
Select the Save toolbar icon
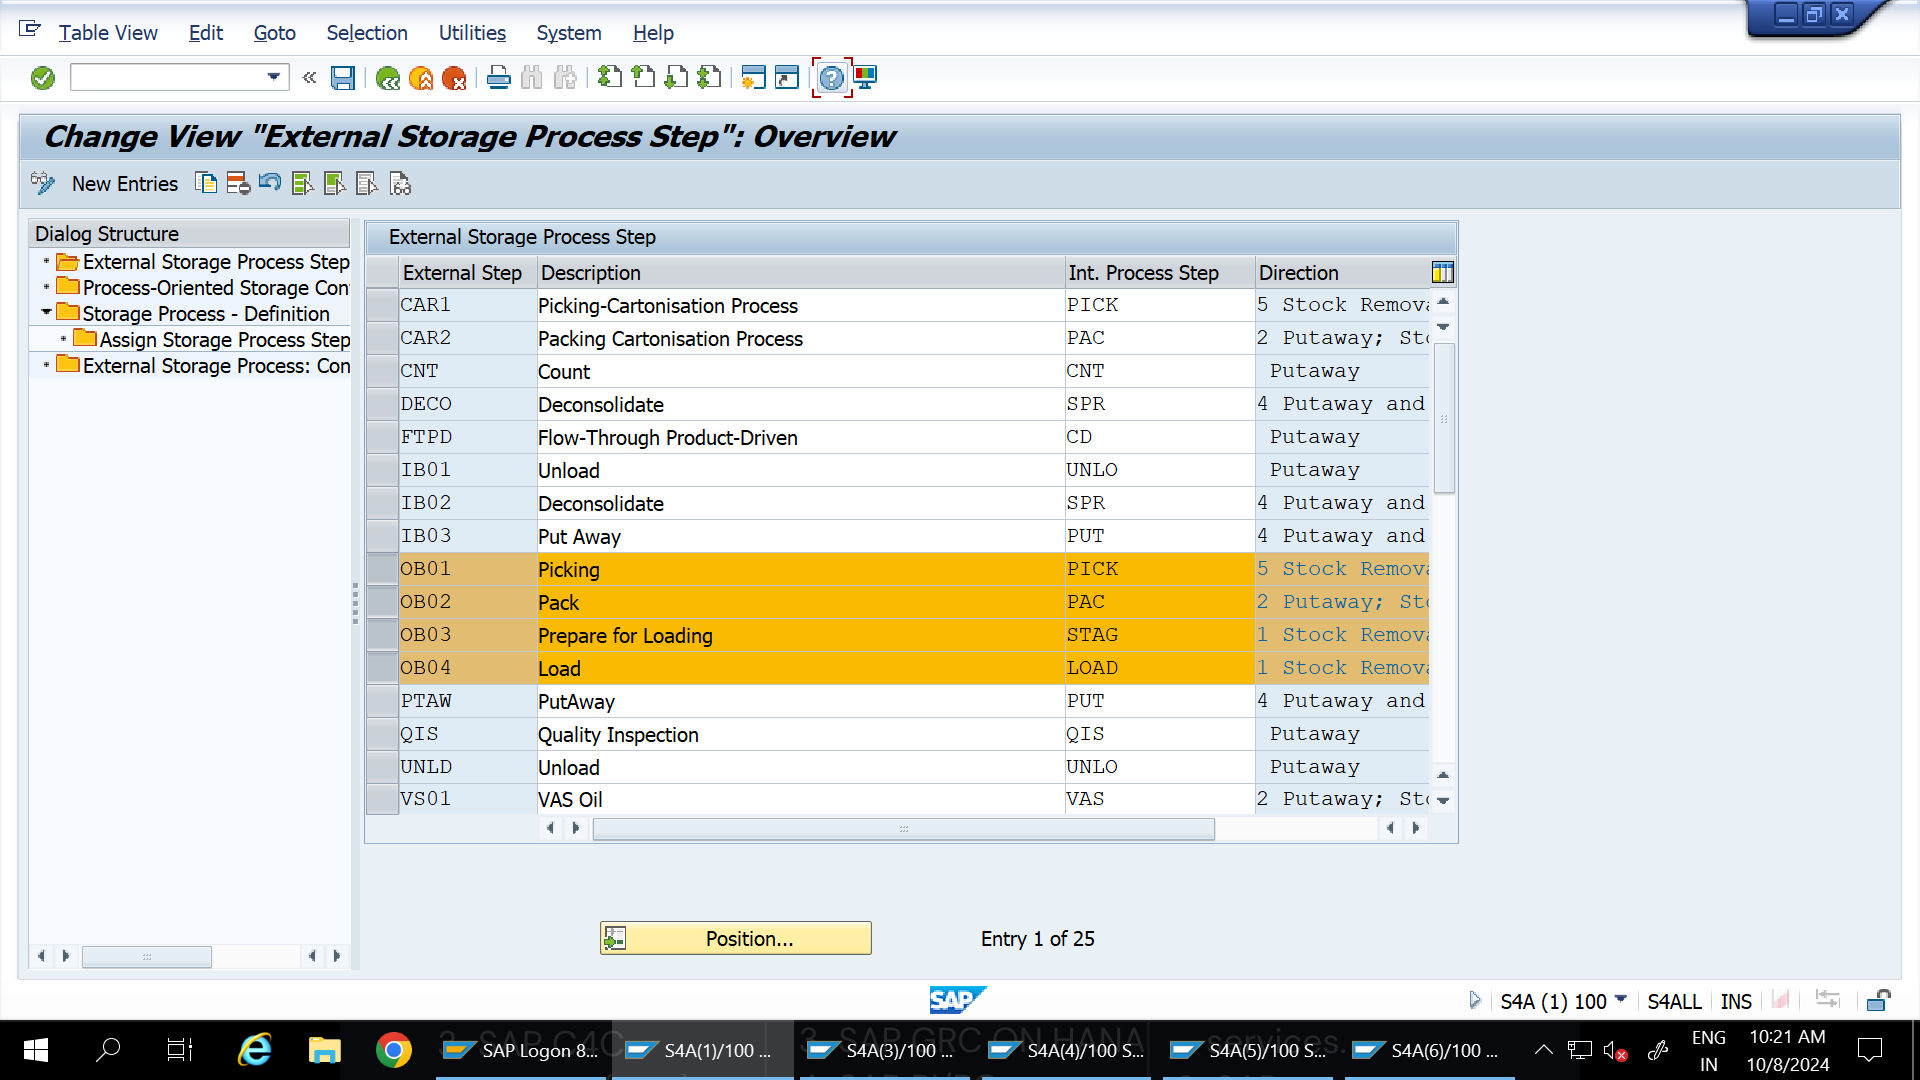click(x=343, y=77)
